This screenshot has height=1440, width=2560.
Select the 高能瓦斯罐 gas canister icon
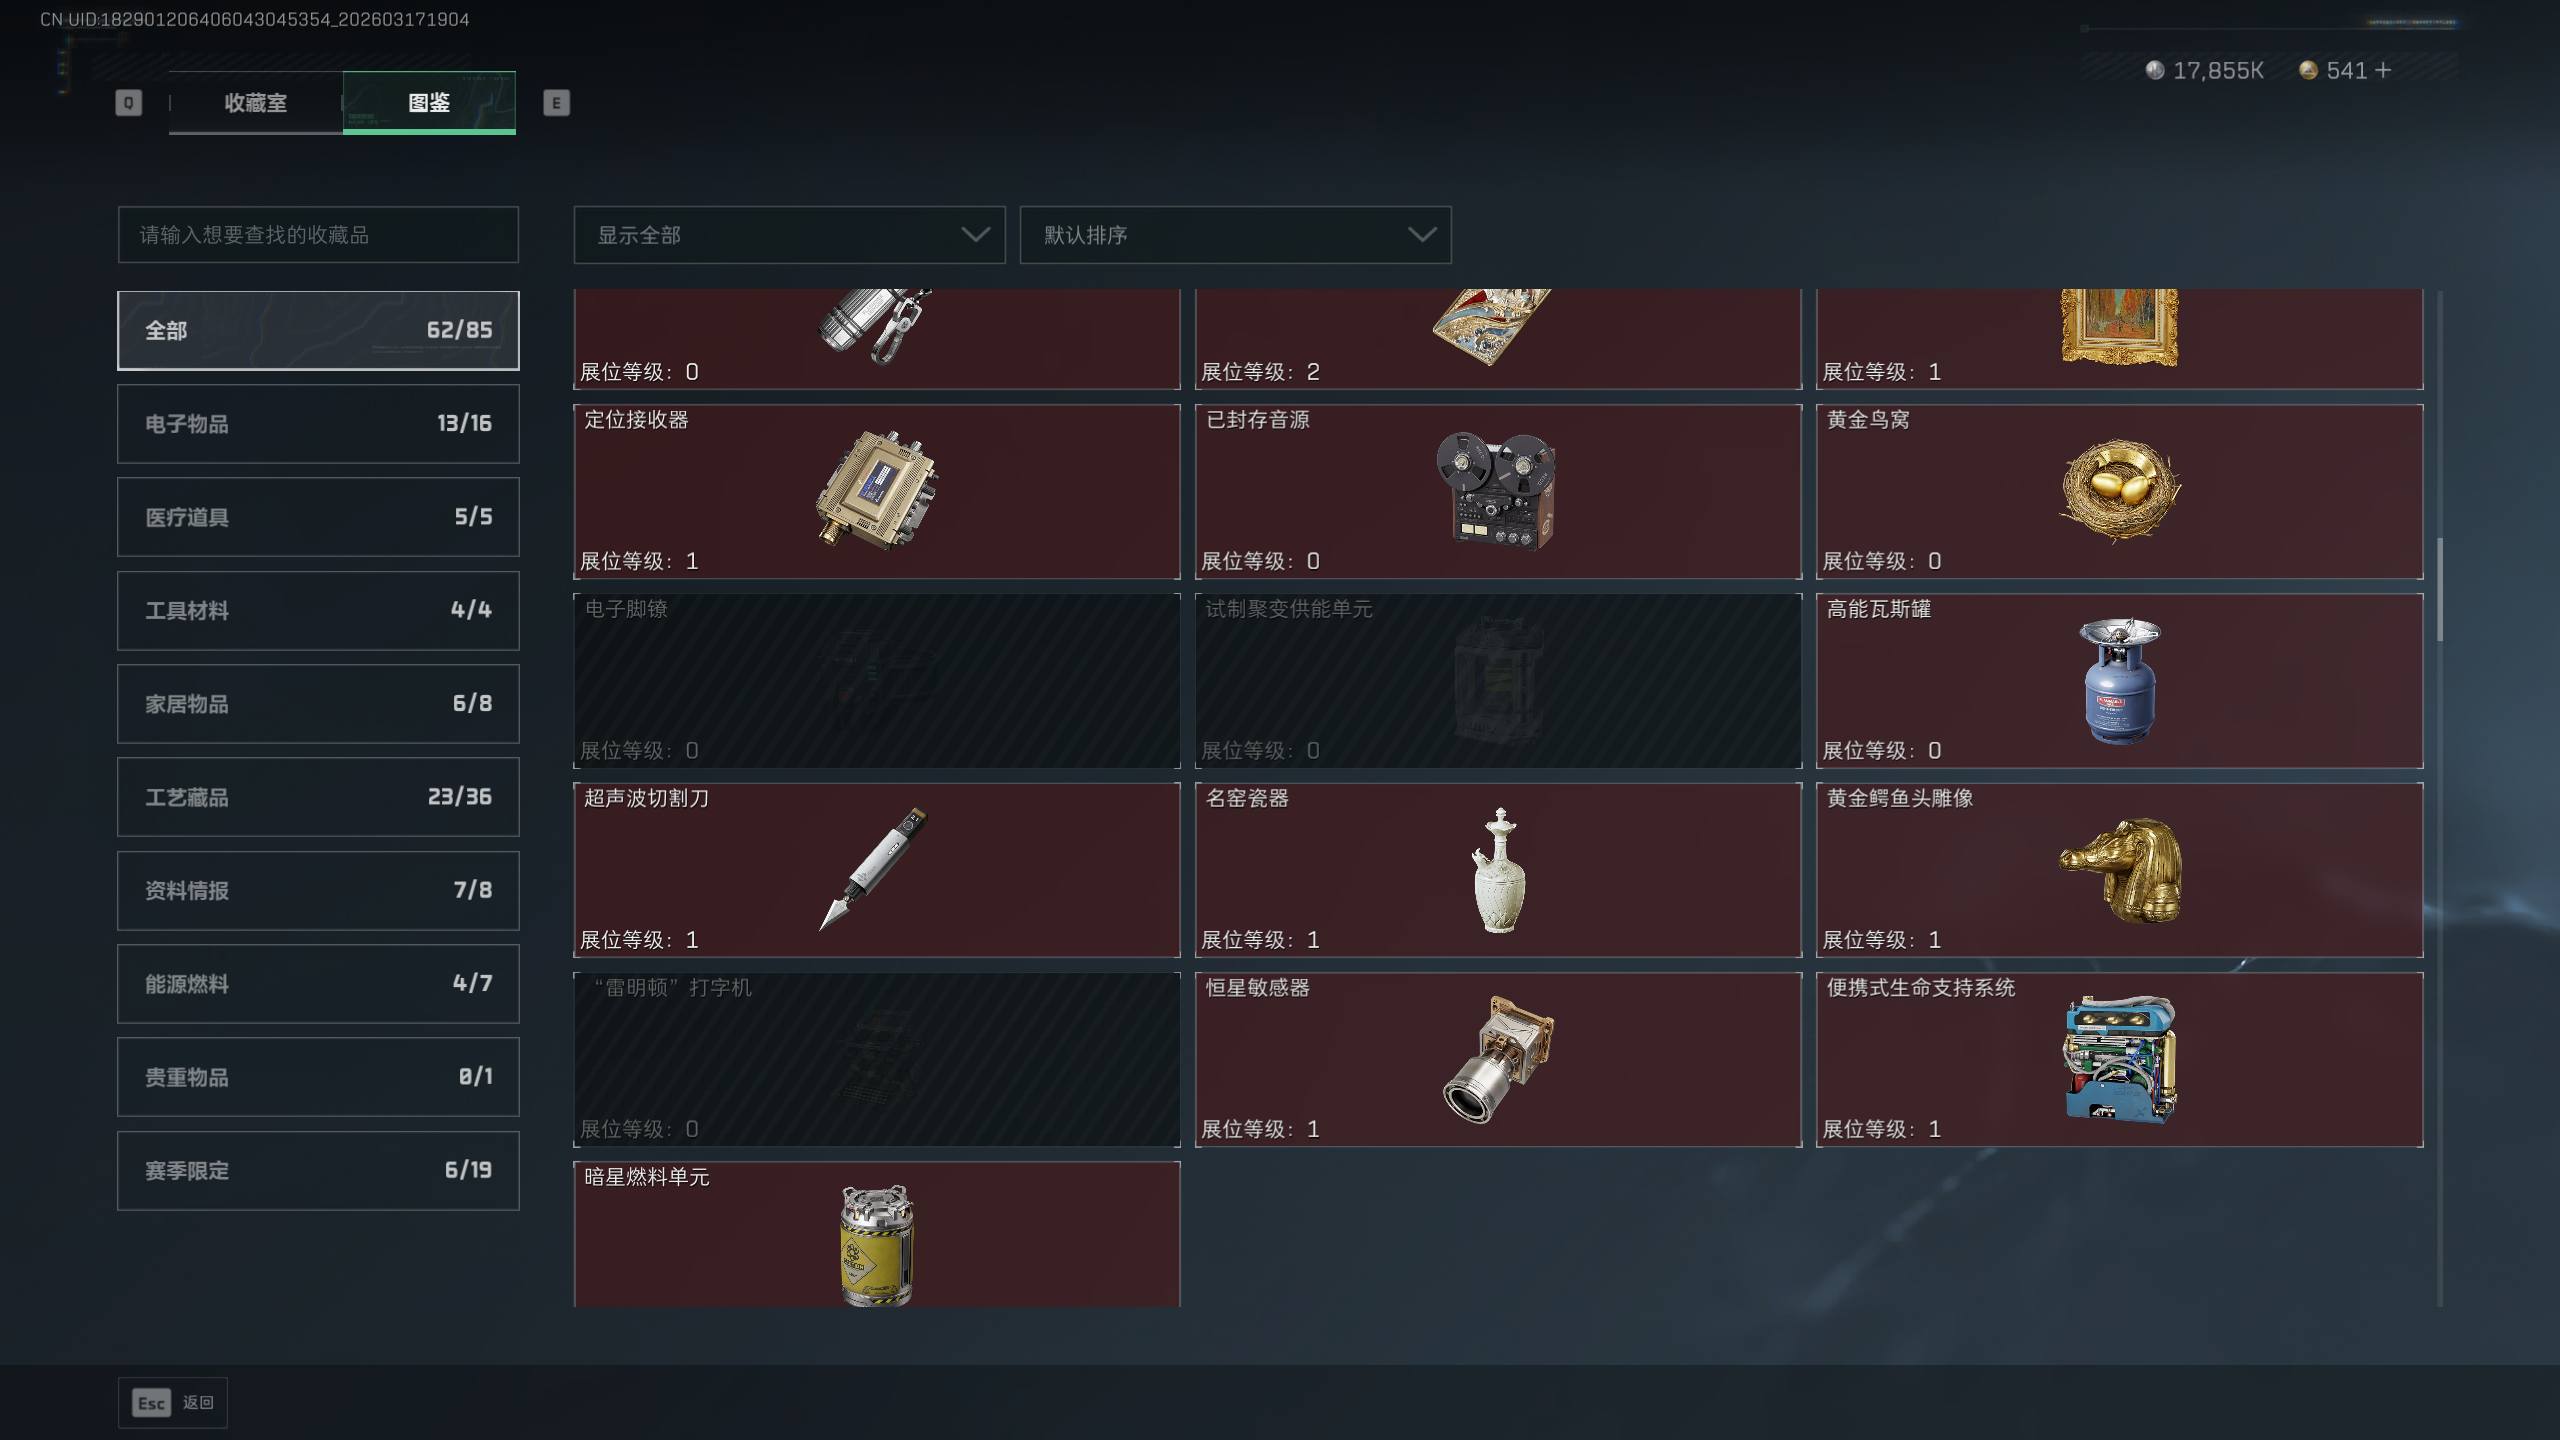tap(2119, 680)
